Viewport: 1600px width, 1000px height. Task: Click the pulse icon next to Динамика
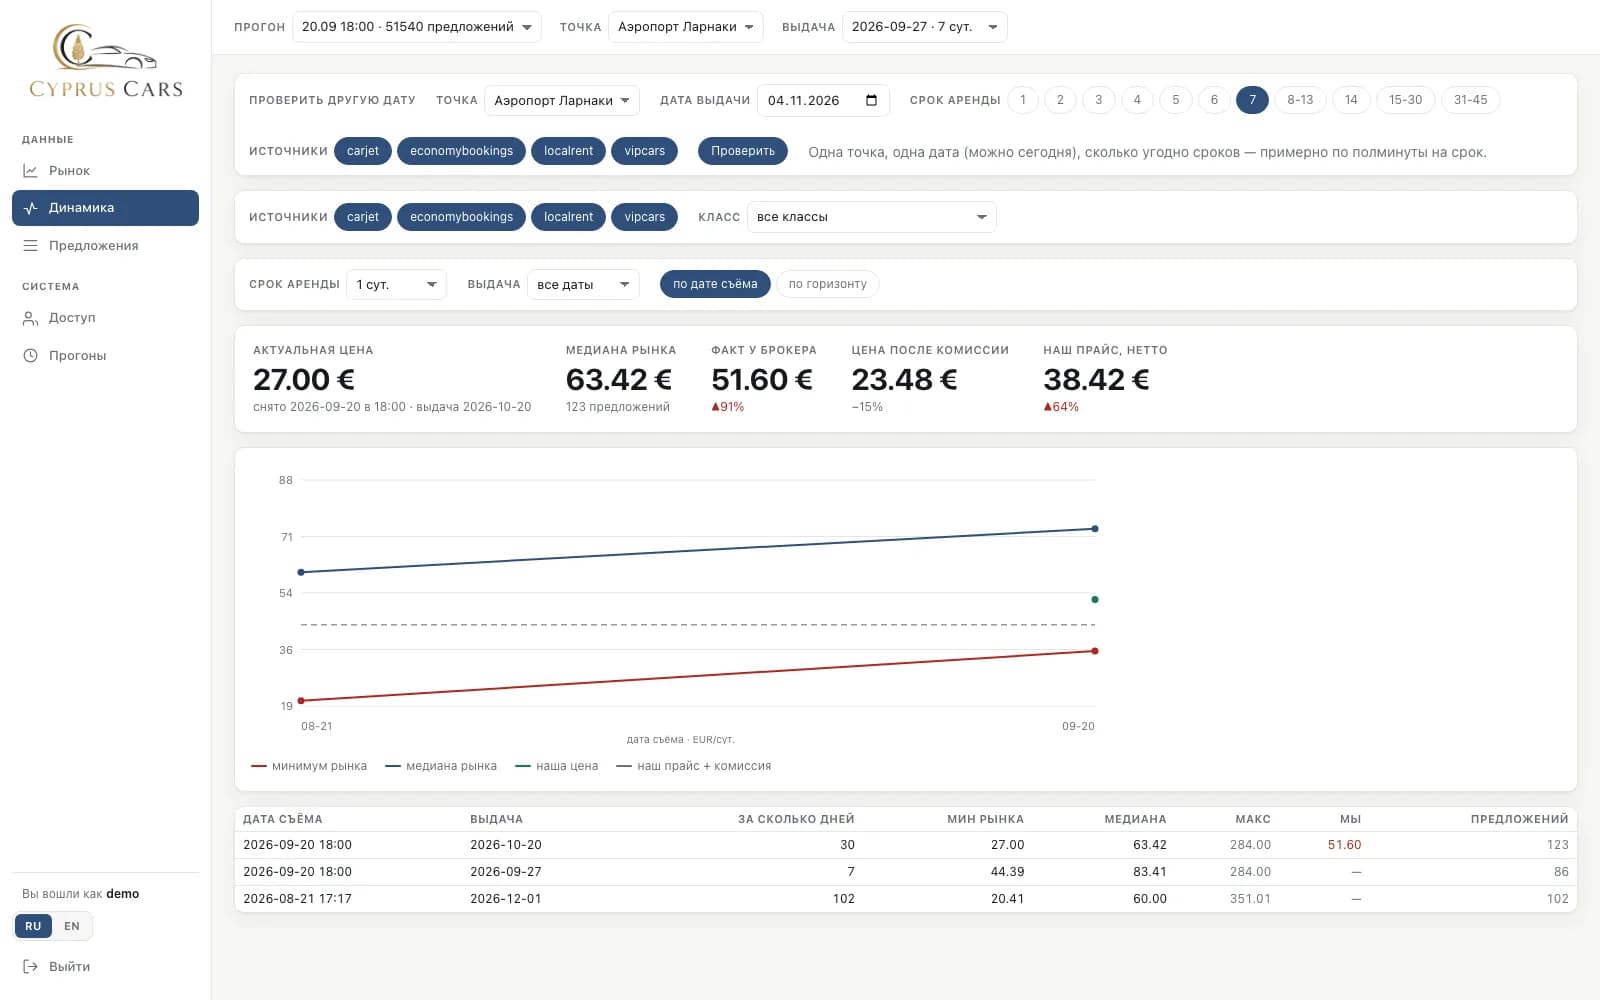[x=31, y=208]
